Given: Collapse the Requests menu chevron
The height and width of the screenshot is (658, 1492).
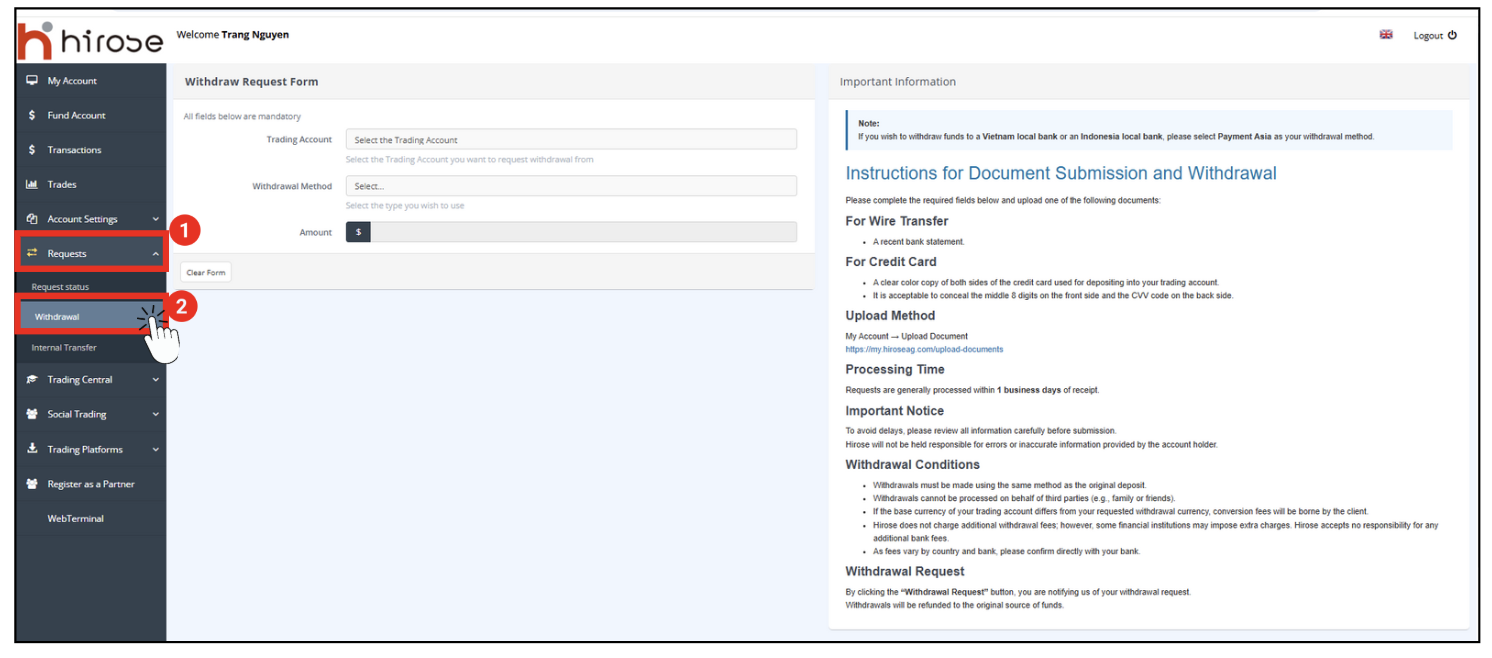Looking at the screenshot, I should click(156, 254).
